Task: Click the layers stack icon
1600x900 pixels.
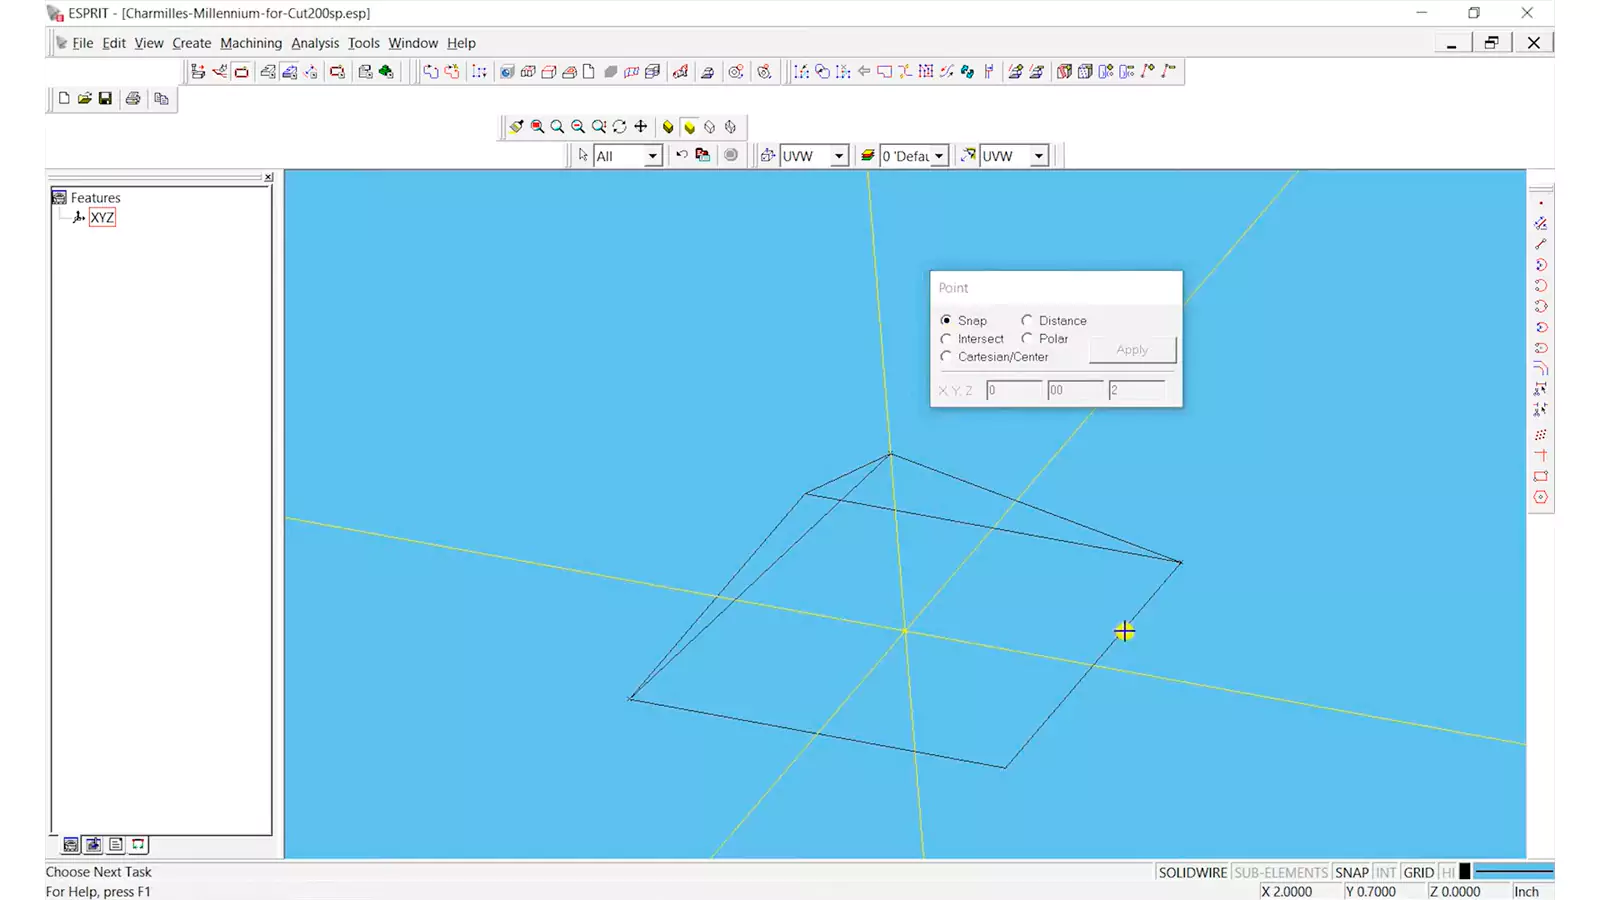Action: coord(868,155)
